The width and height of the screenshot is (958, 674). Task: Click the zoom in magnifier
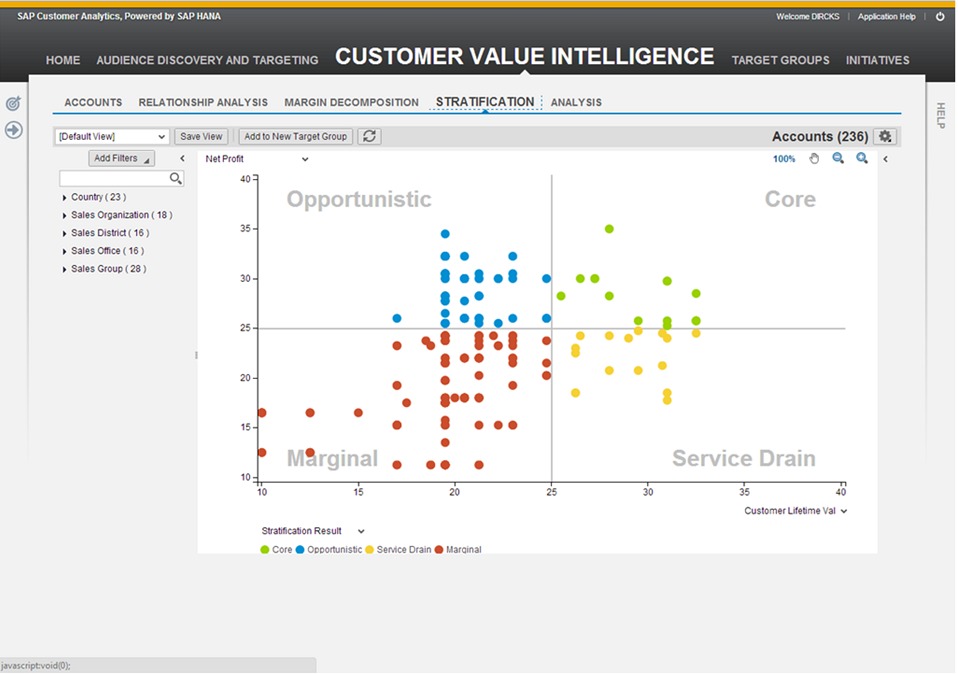click(x=861, y=158)
